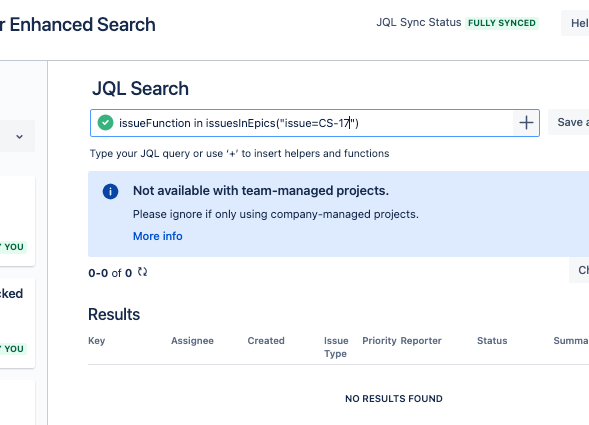Click the green valid query checkmark icon
Screen dimensions: 589x425
click(x=106, y=123)
